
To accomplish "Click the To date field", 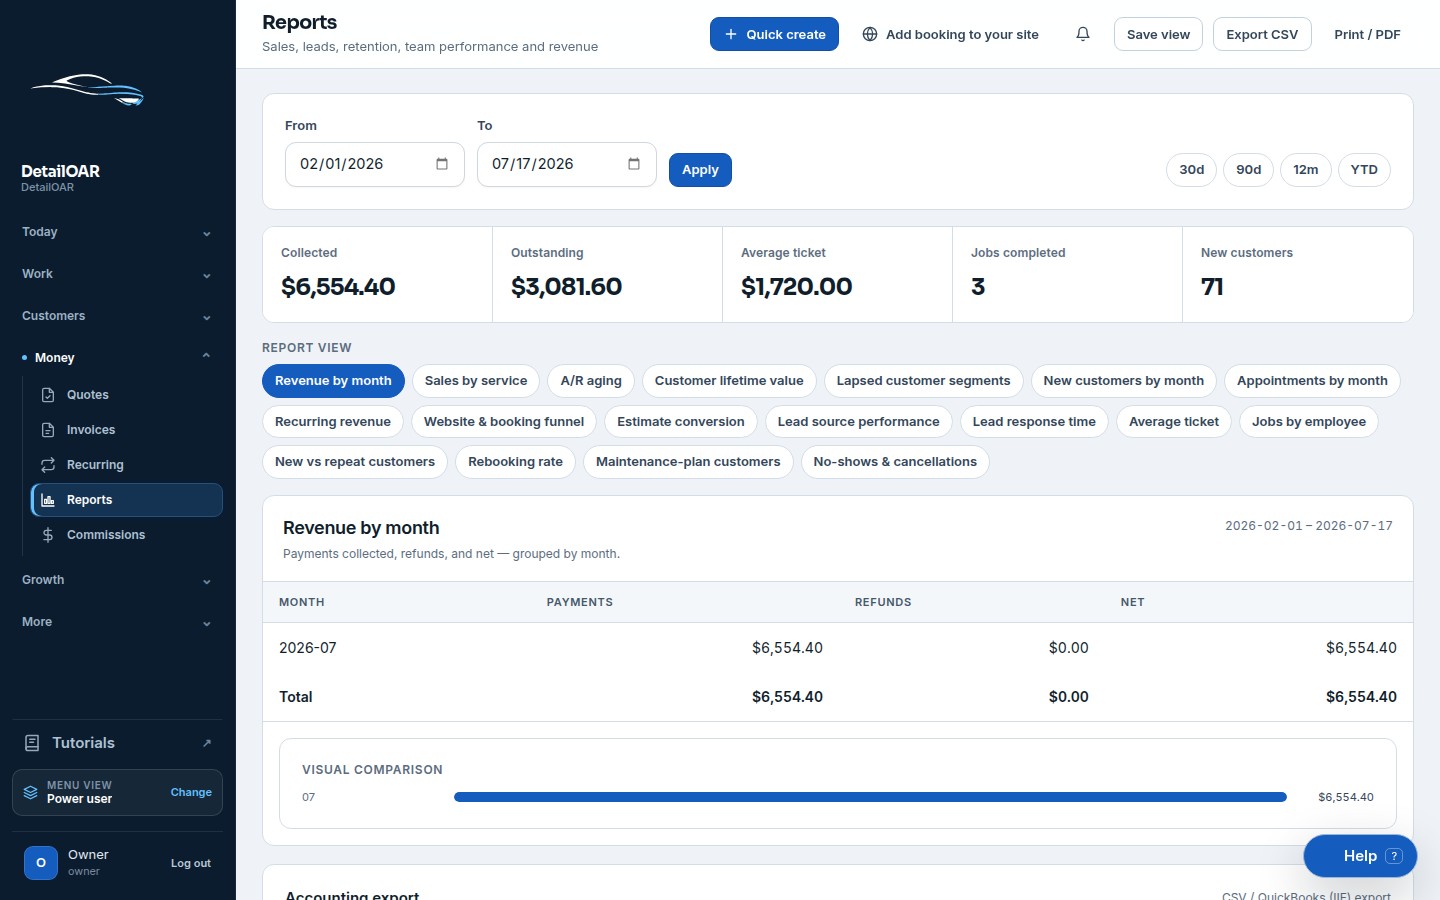I will click(567, 164).
